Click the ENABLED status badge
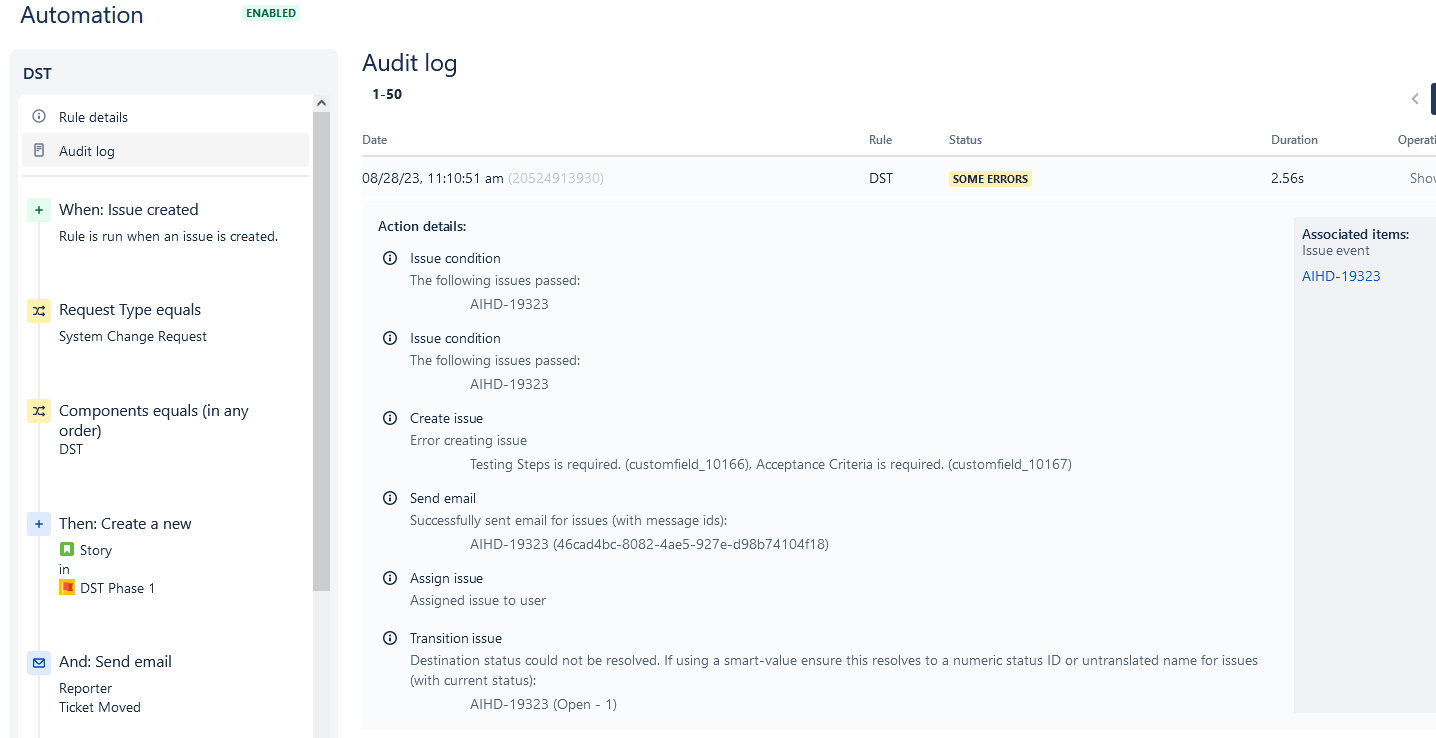 pyautogui.click(x=270, y=13)
